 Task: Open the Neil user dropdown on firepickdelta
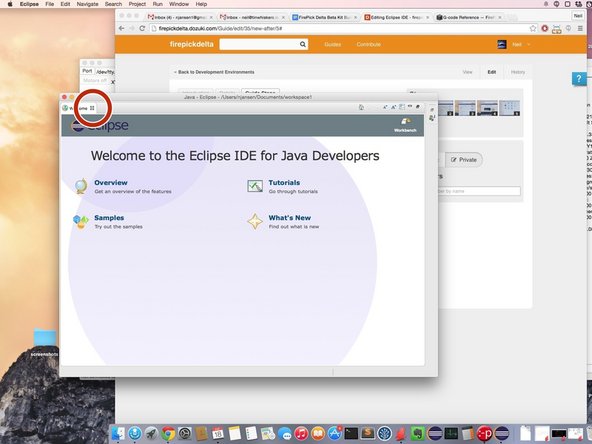[x=521, y=45]
